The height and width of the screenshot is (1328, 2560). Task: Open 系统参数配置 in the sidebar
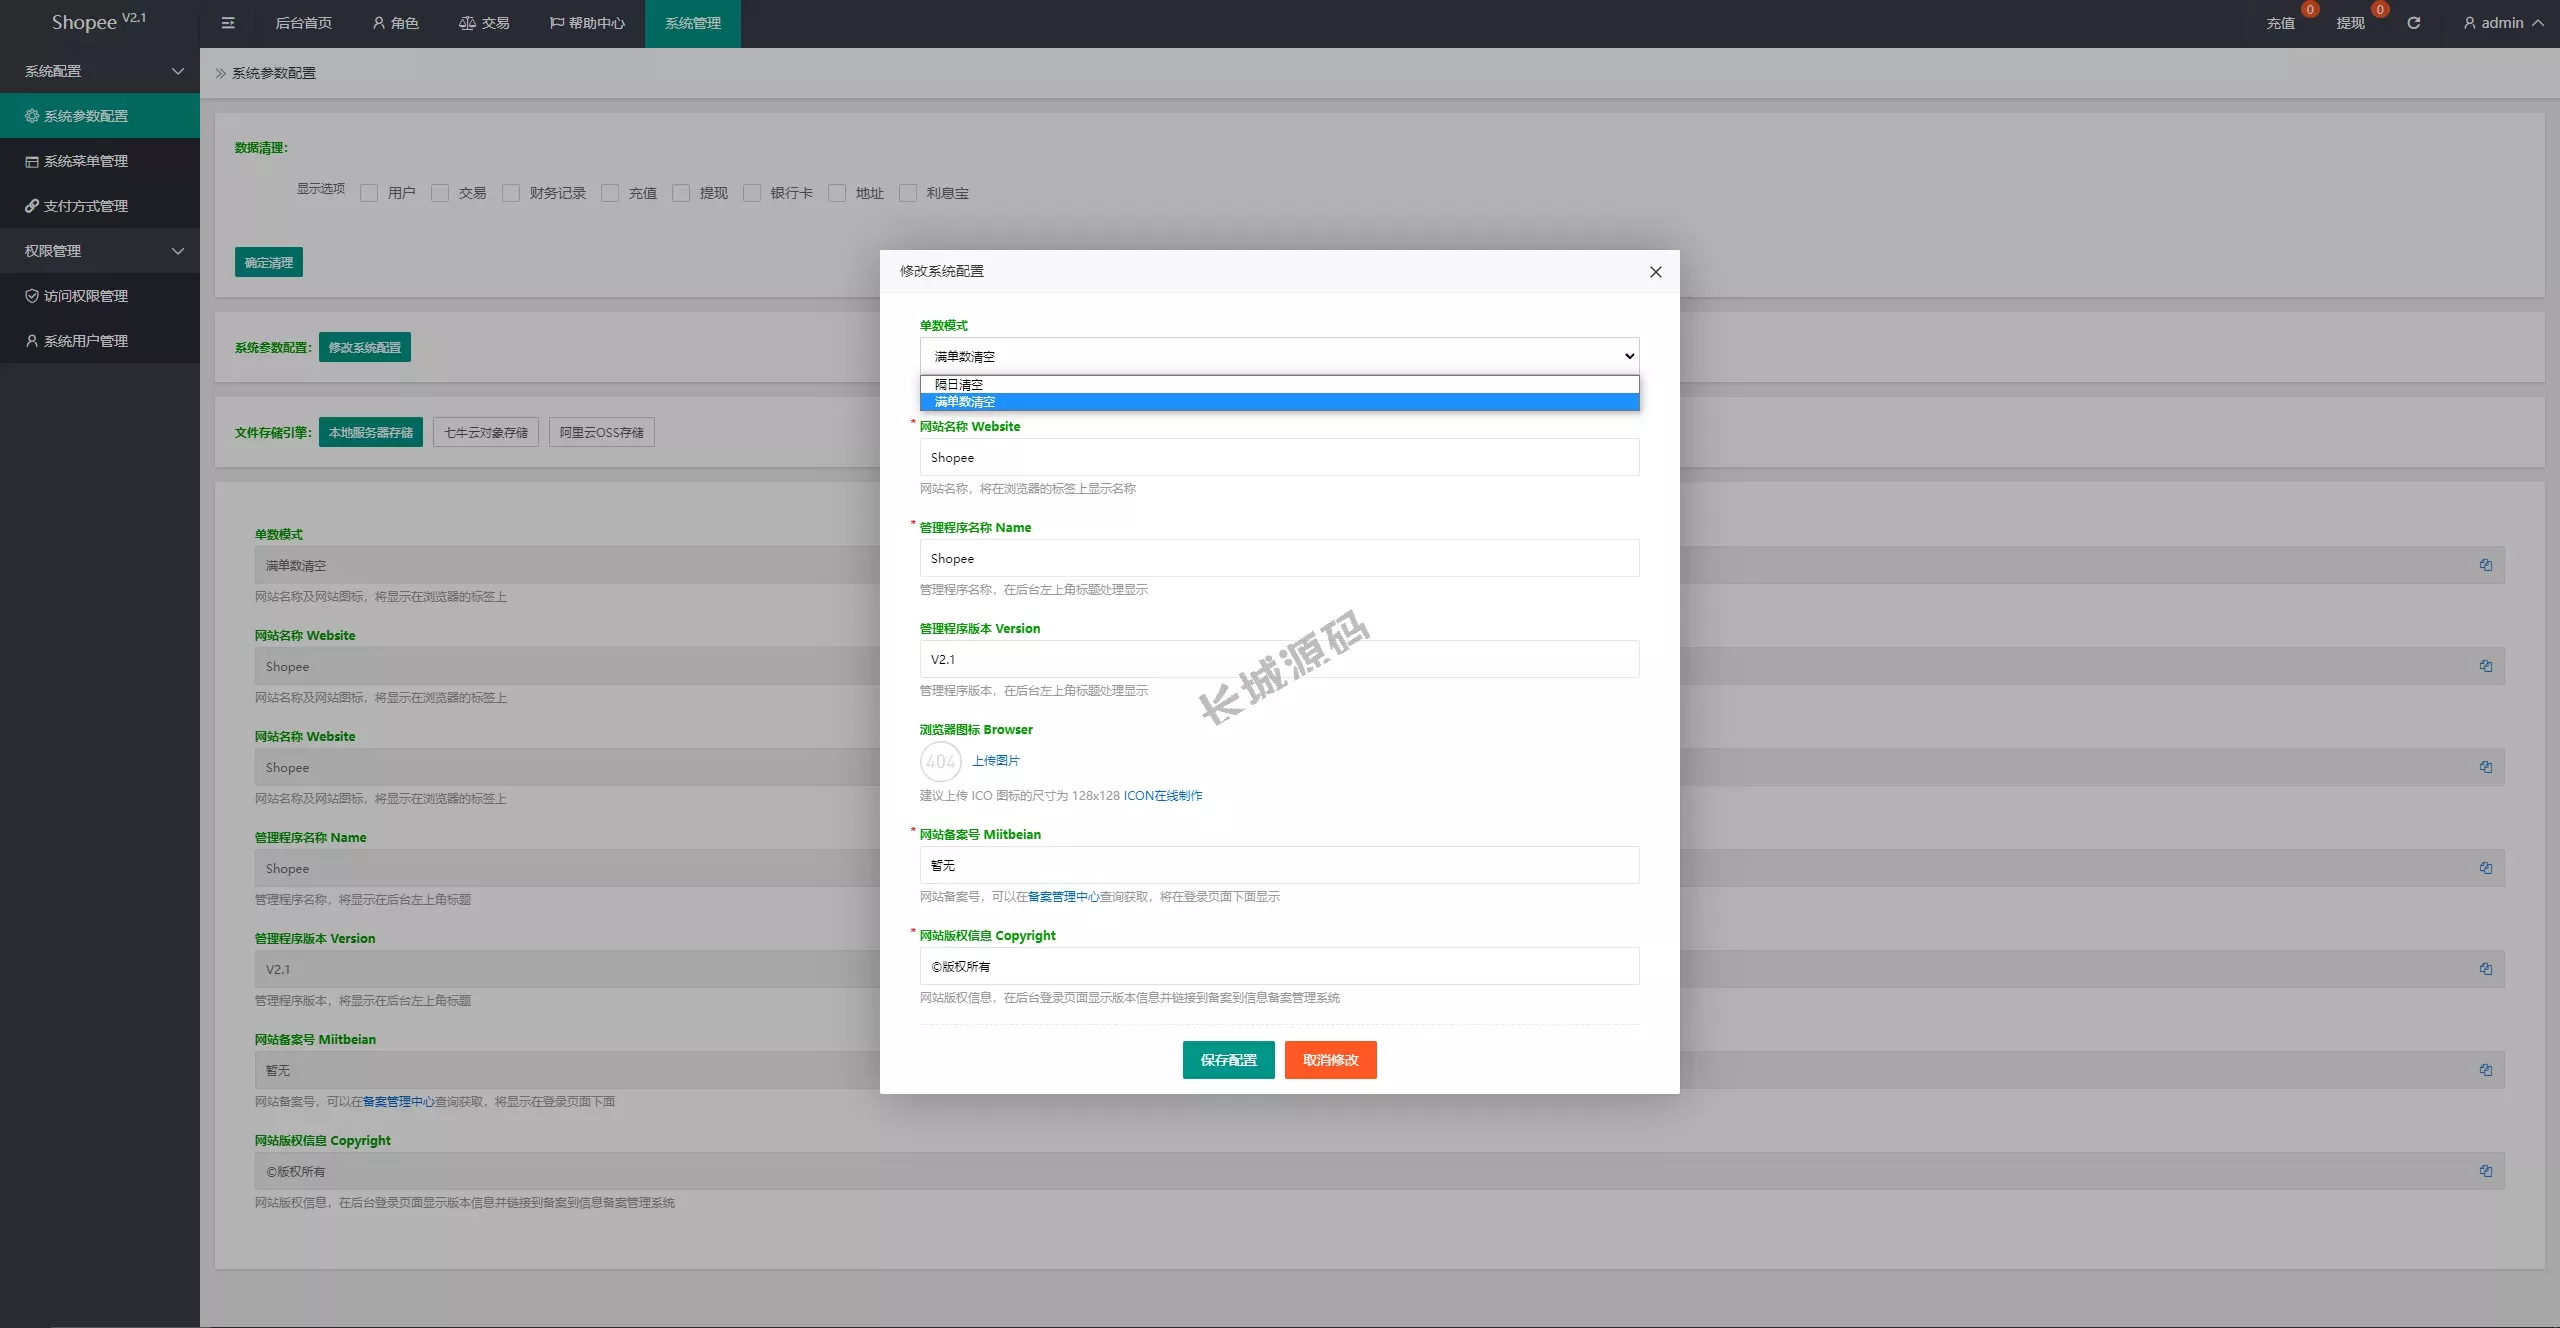coord(100,116)
